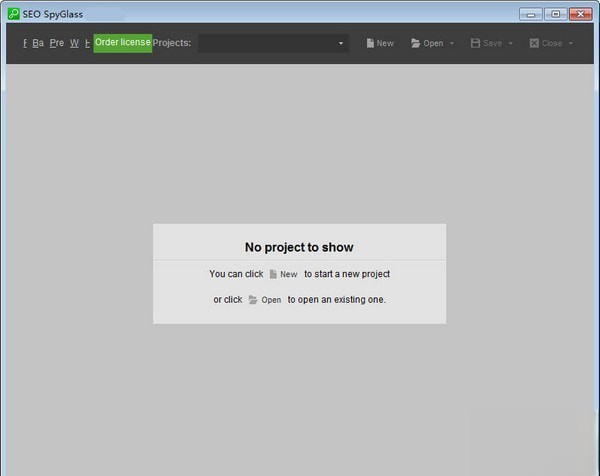Click the New document icon in the toolbar
The image size is (600, 476).
pyautogui.click(x=370, y=43)
